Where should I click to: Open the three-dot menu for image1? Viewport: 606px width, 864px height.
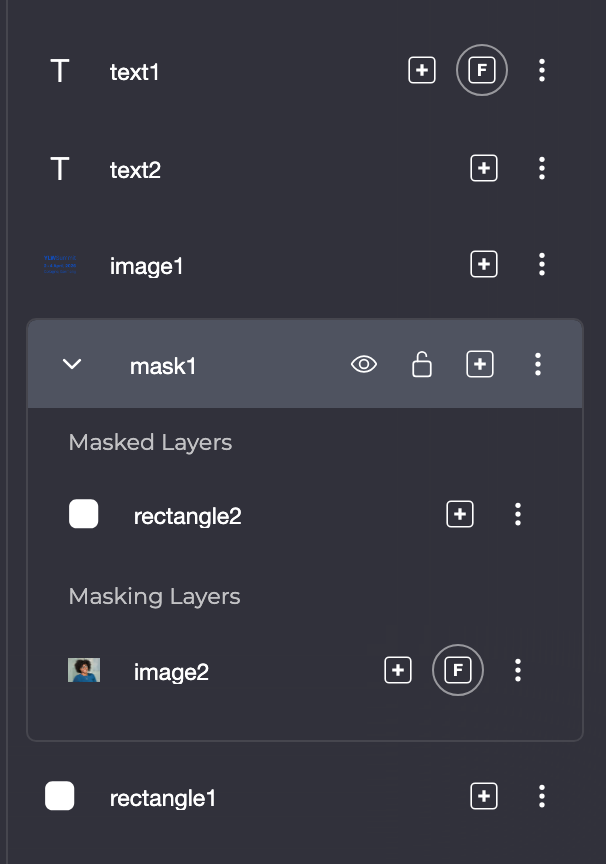[x=542, y=264]
